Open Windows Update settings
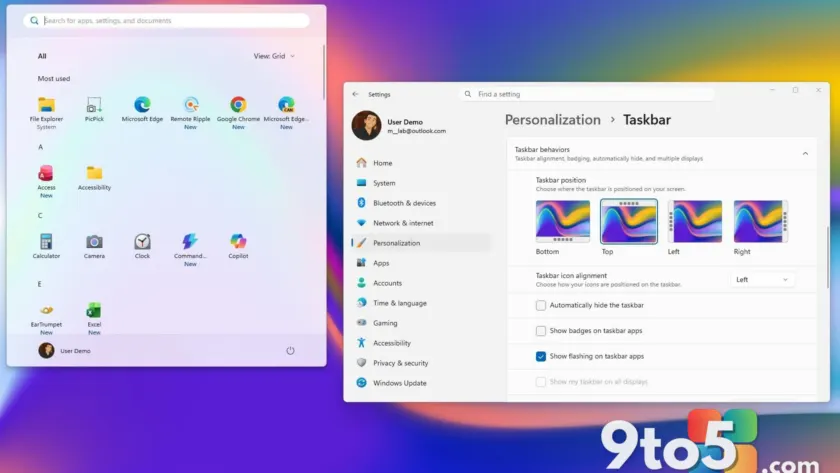840x473 pixels. click(421, 383)
